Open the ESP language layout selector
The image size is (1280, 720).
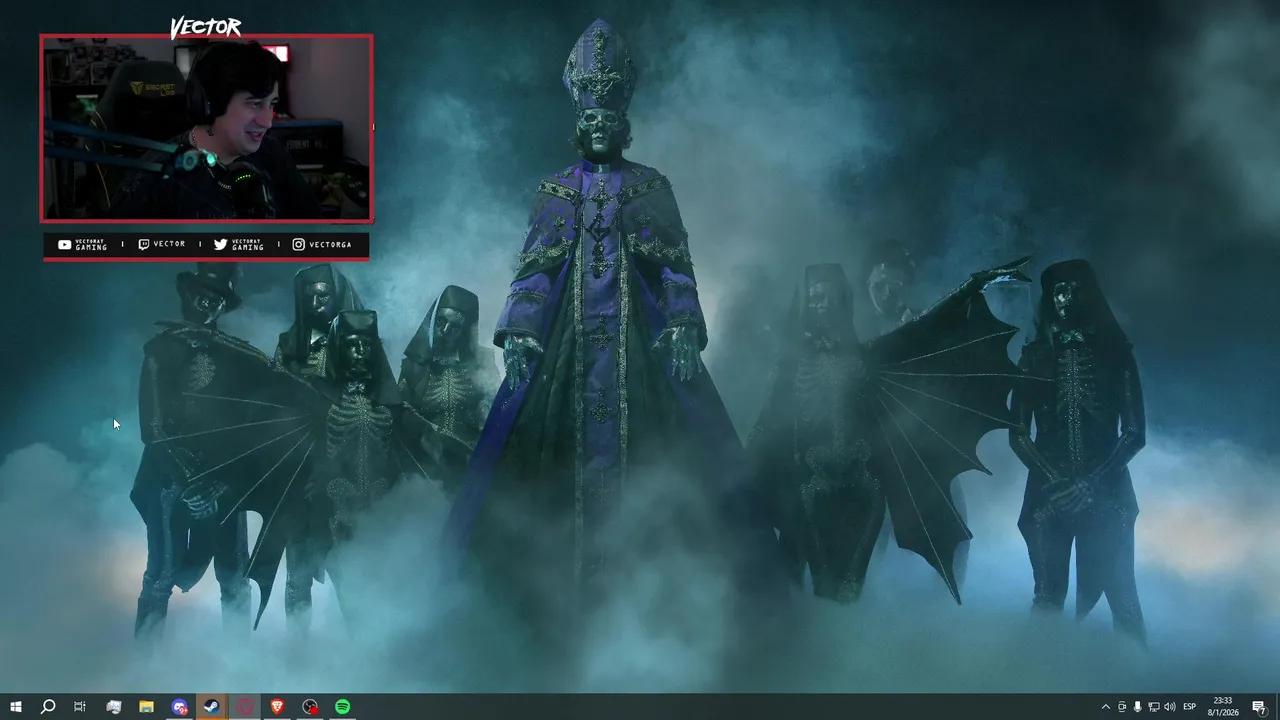1191,706
